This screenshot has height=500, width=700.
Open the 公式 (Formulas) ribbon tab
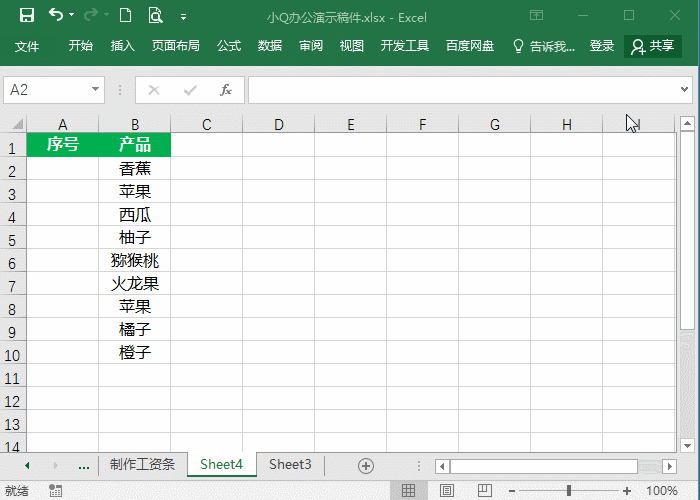[x=229, y=46]
